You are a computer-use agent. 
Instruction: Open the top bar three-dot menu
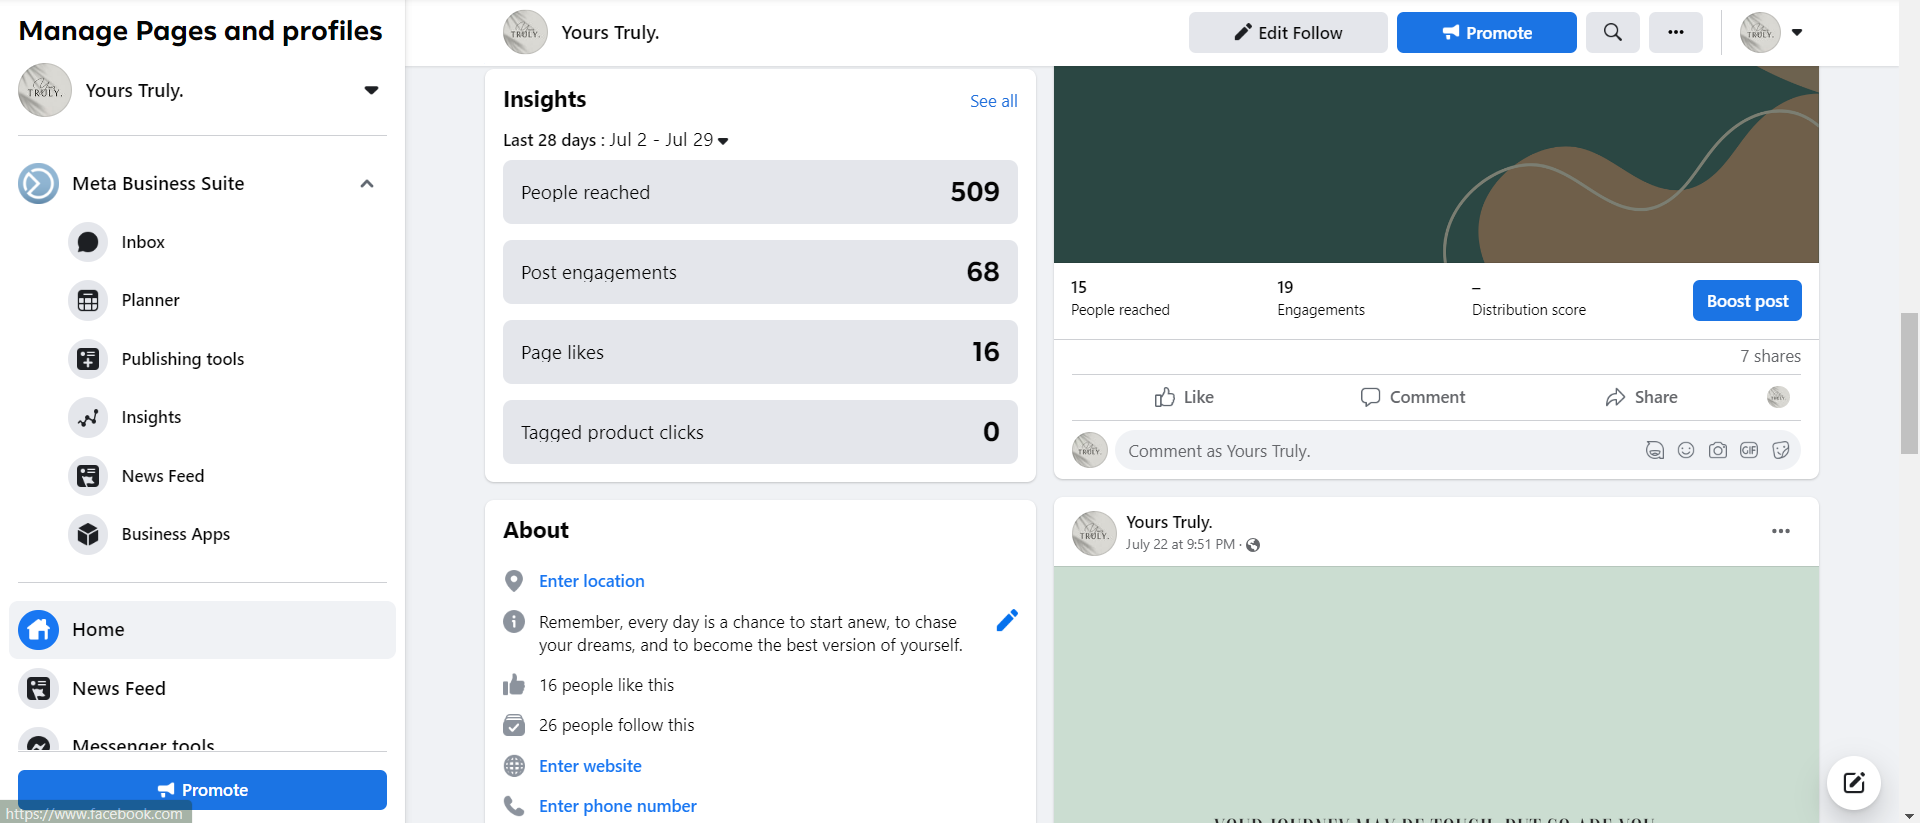point(1676,32)
